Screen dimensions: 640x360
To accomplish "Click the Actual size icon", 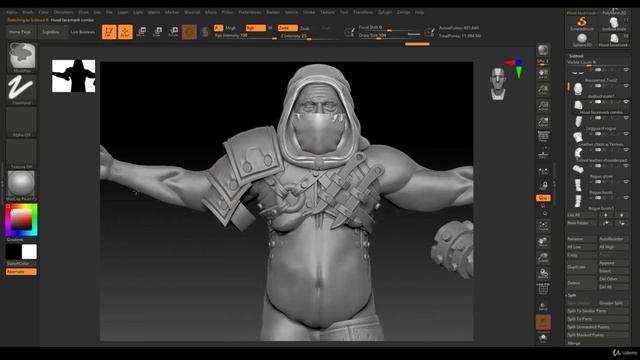I will pos(543,106).
